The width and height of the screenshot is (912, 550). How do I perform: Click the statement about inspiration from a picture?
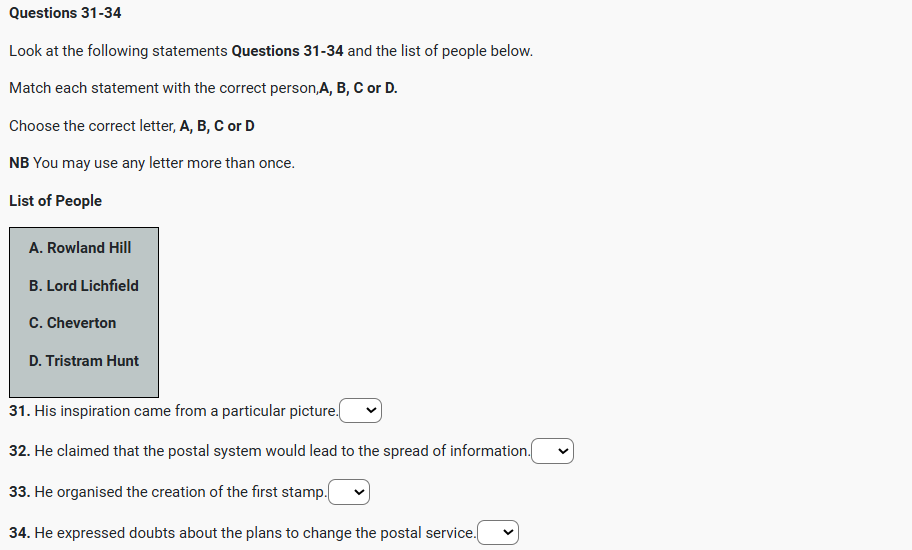[x=186, y=411]
